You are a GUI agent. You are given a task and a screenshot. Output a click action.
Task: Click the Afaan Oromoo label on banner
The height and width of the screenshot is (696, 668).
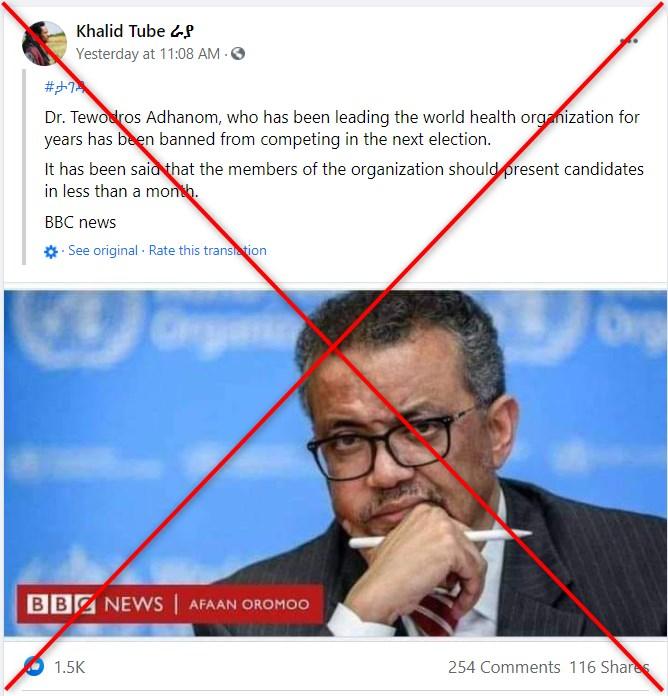coord(249,604)
